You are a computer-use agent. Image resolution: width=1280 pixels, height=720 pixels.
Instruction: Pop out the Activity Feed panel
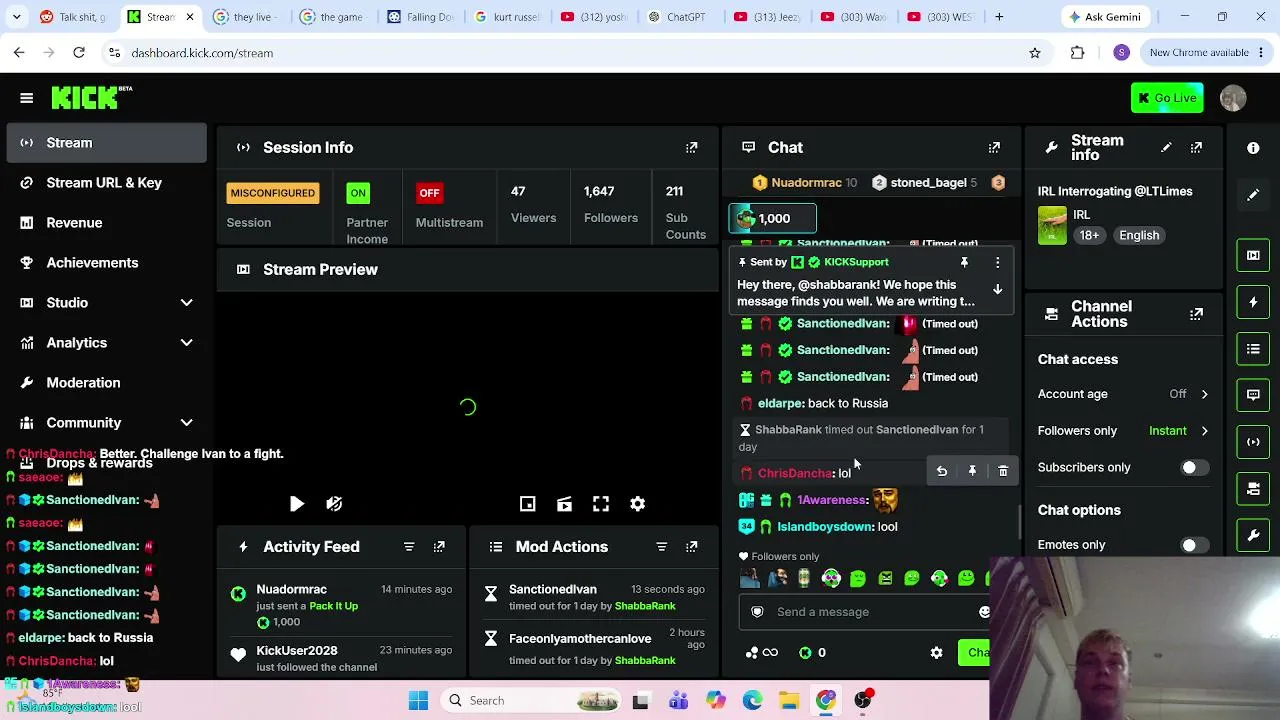(x=439, y=547)
